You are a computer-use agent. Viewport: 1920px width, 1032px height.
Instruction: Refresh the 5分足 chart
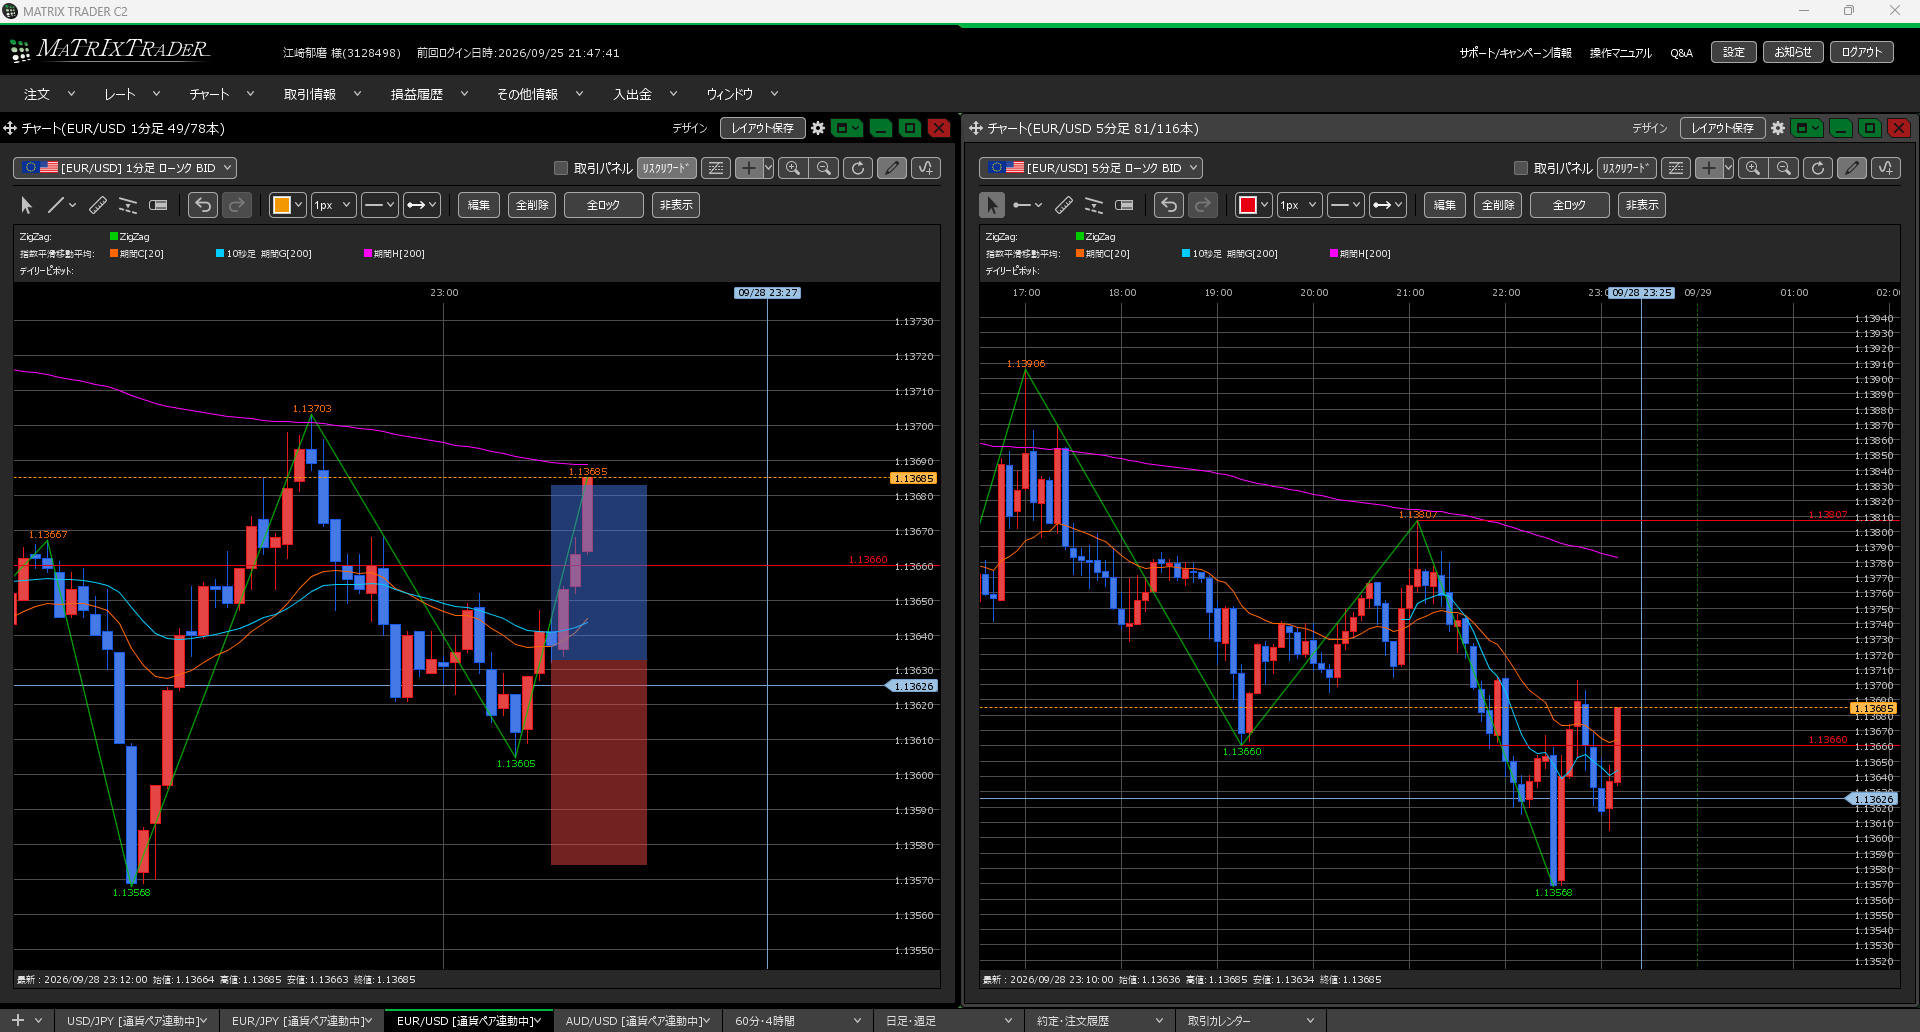point(1818,168)
